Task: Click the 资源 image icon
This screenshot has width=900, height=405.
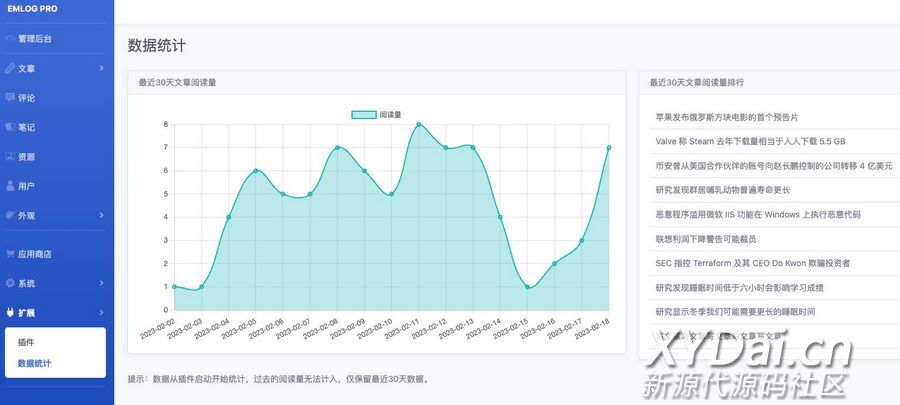Action: [10, 157]
